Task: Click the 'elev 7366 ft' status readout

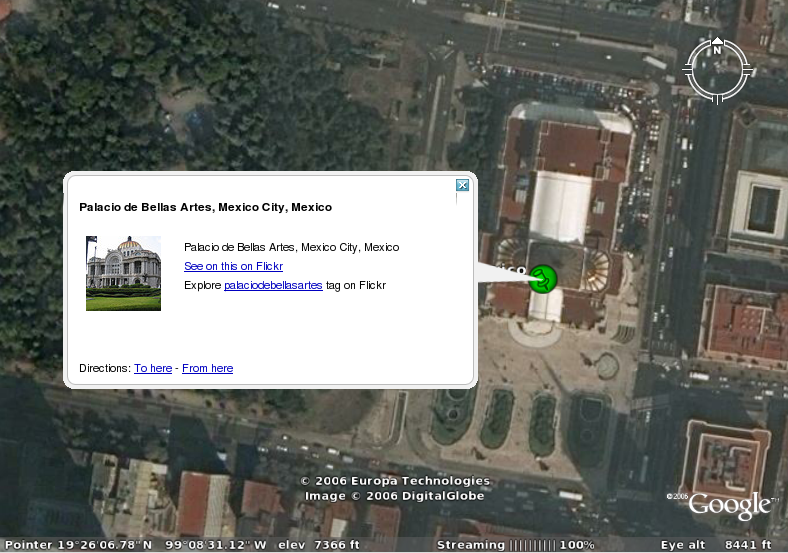Action: [x=319, y=545]
